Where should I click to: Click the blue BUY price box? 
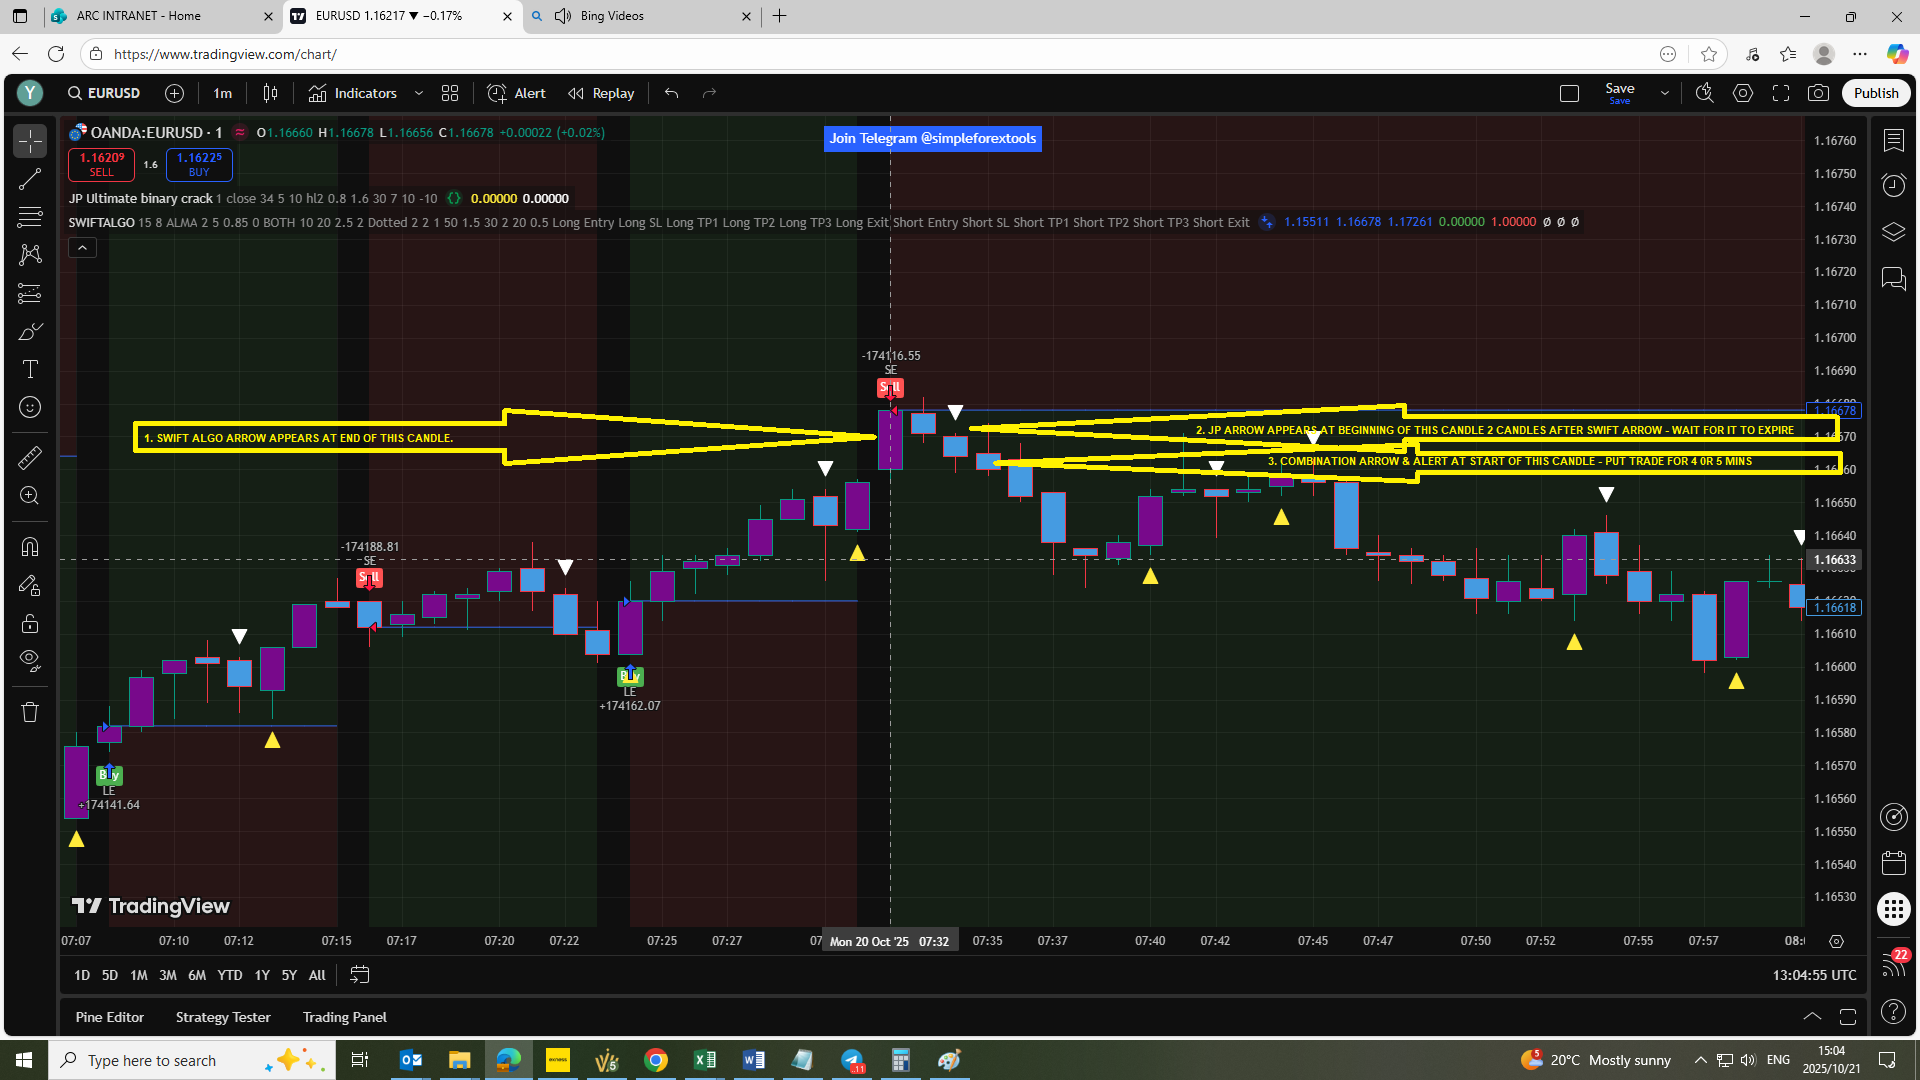[x=199, y=164]
